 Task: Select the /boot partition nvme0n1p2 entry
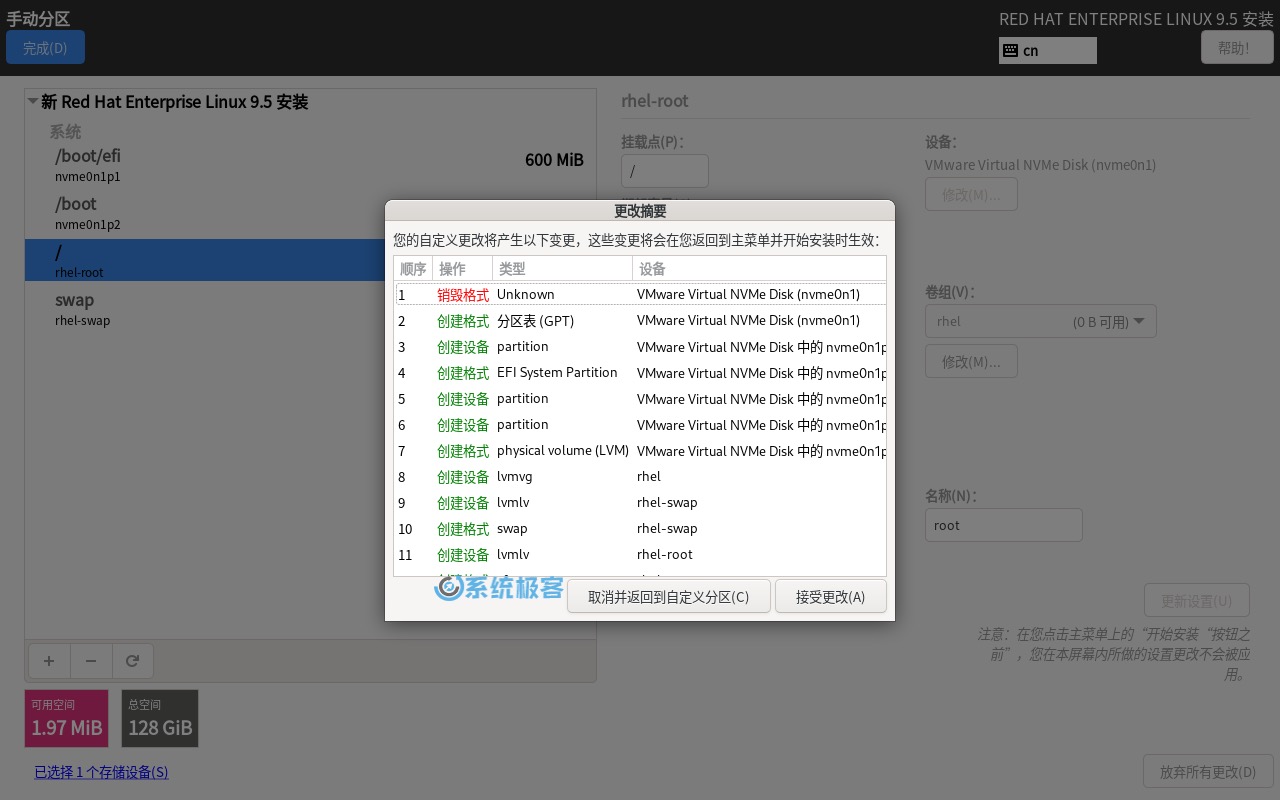[x=310, y=213]
